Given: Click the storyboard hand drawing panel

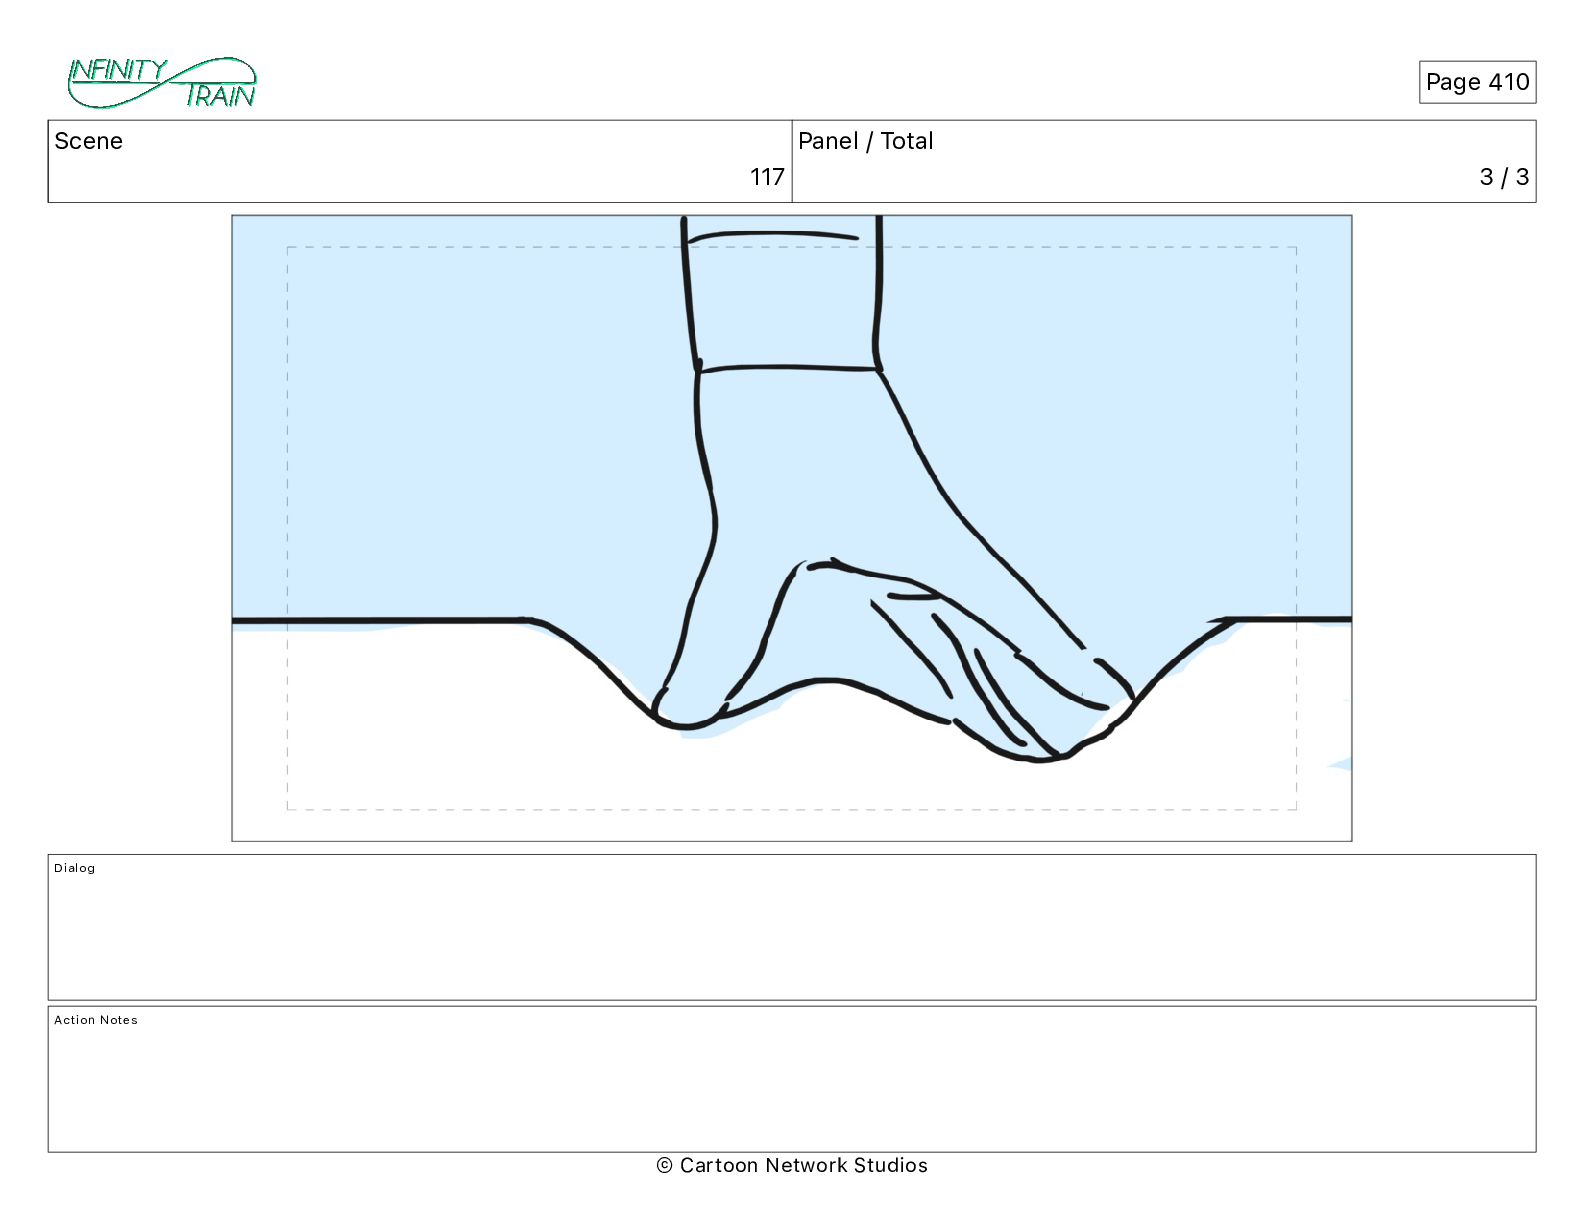Looking at the screenshot, I should [x=792, y=528].
